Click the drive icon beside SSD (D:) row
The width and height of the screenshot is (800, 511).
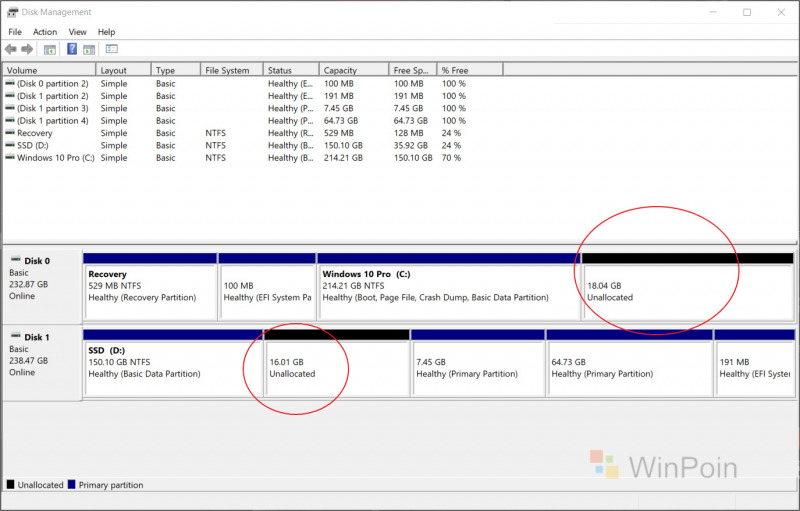tap(10, 145)
